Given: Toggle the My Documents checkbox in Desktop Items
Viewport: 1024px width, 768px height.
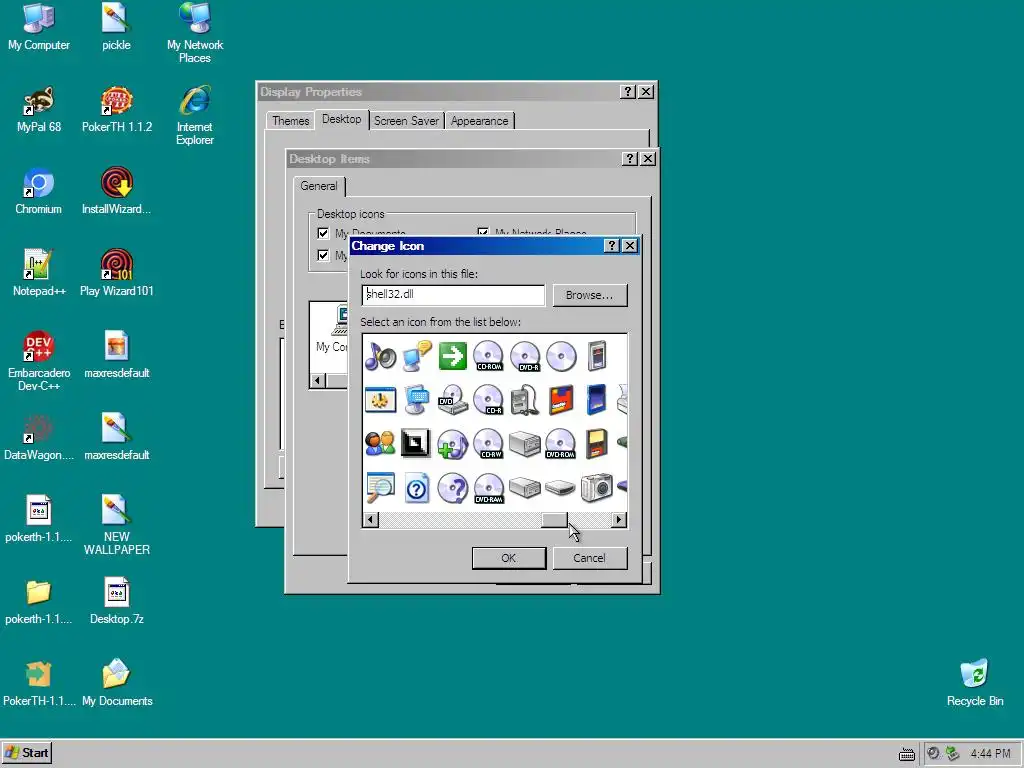Looking at the screenshot, I should (x=323, y=233).
